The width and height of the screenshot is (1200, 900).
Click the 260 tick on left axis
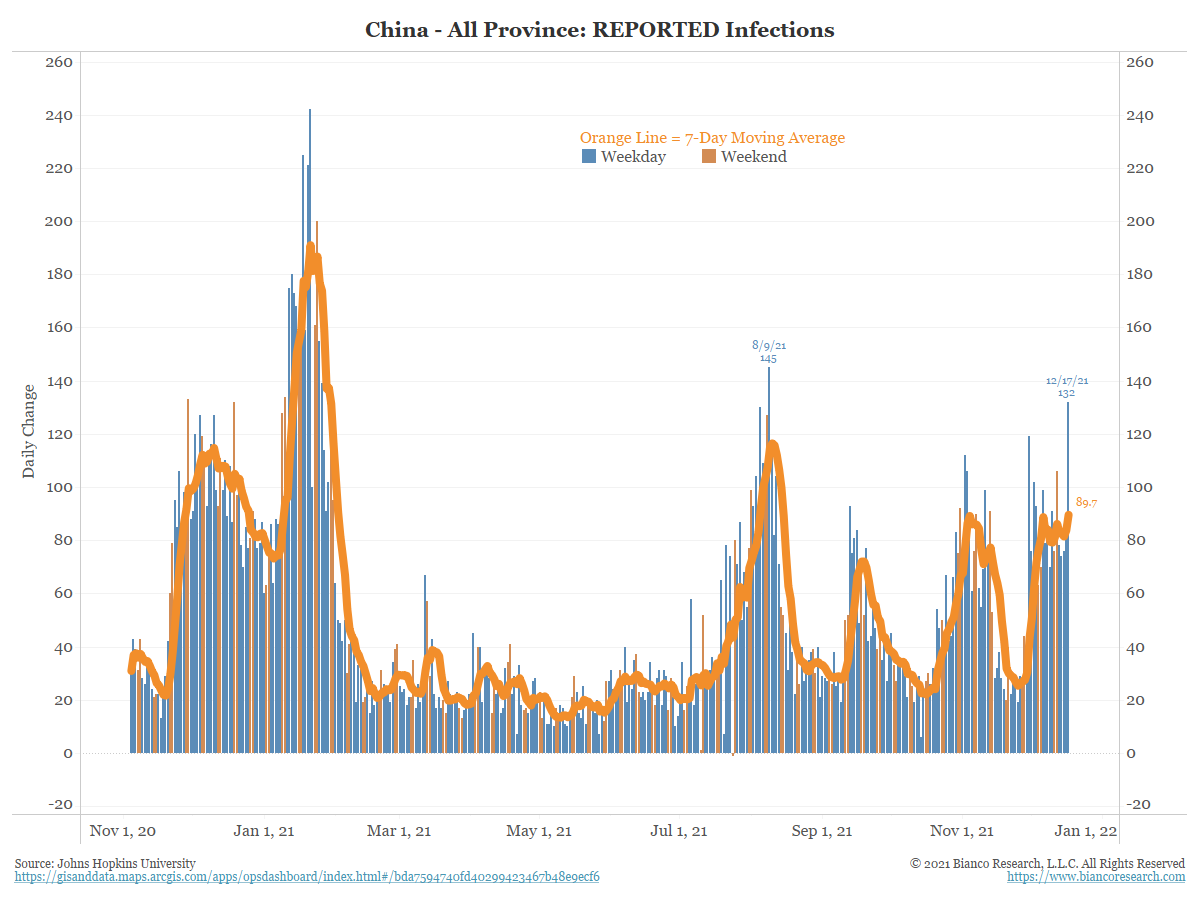[60, 62]
